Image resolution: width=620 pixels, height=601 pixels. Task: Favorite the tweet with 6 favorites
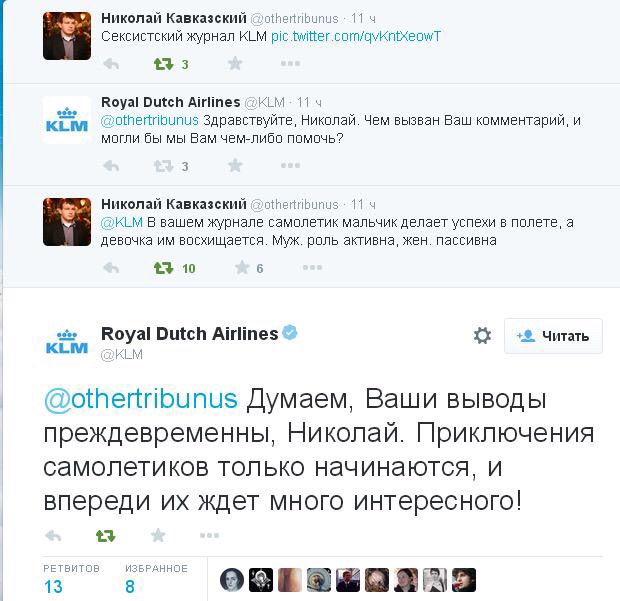pyautogui.click(x=242, y=268)
